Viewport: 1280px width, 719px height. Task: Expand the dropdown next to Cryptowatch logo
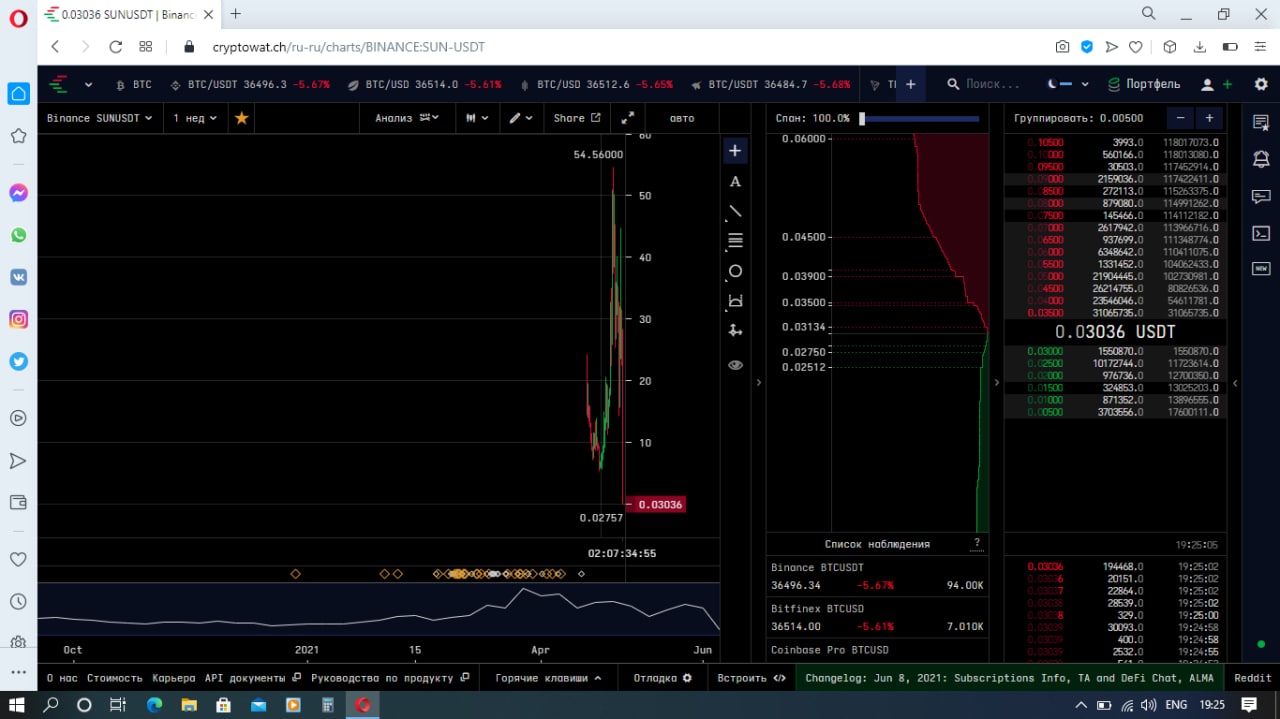88,85
